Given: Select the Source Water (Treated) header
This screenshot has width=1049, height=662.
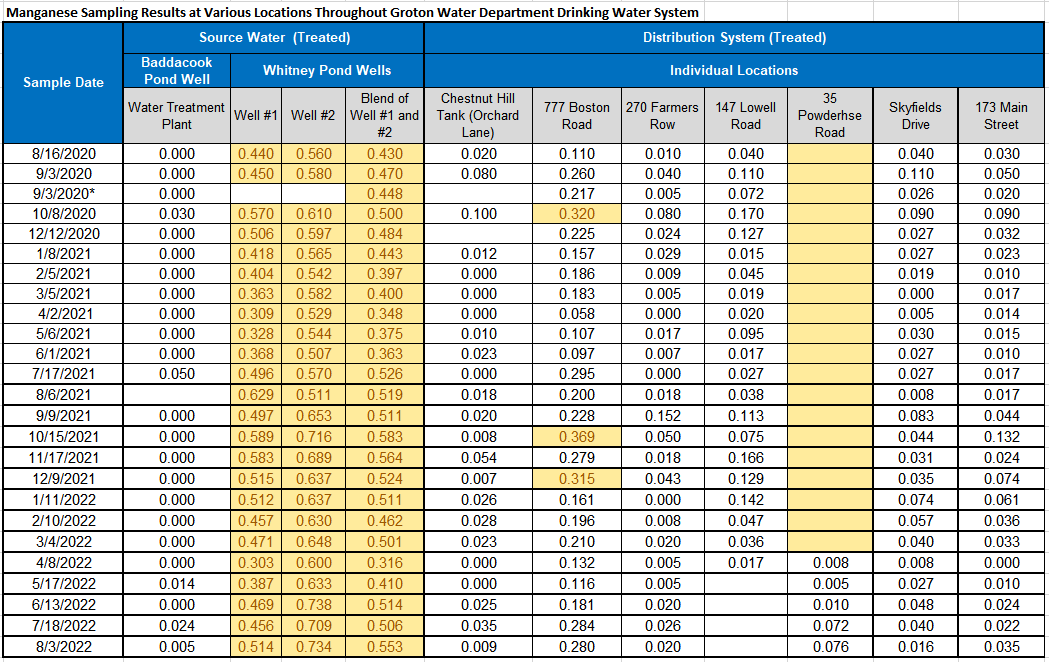Looking at the screenshot, I should click(x=274, y=37).
